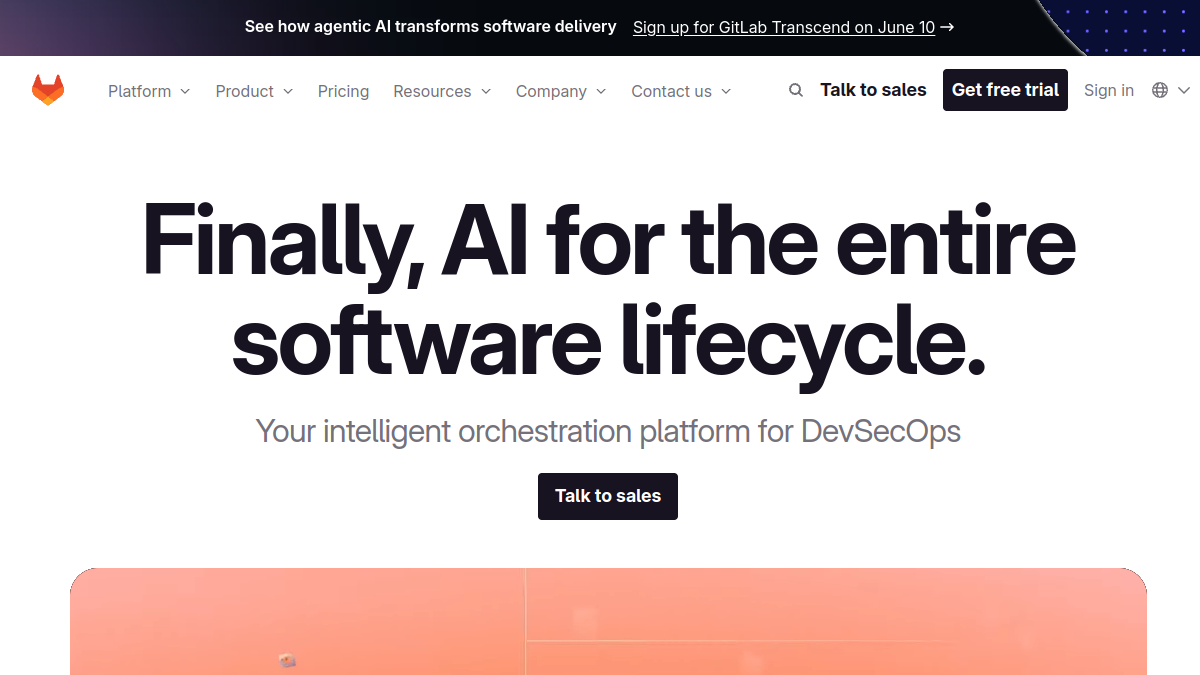
Task: Open the Resources dropdown menu
Action: click(x=442, y=91)
